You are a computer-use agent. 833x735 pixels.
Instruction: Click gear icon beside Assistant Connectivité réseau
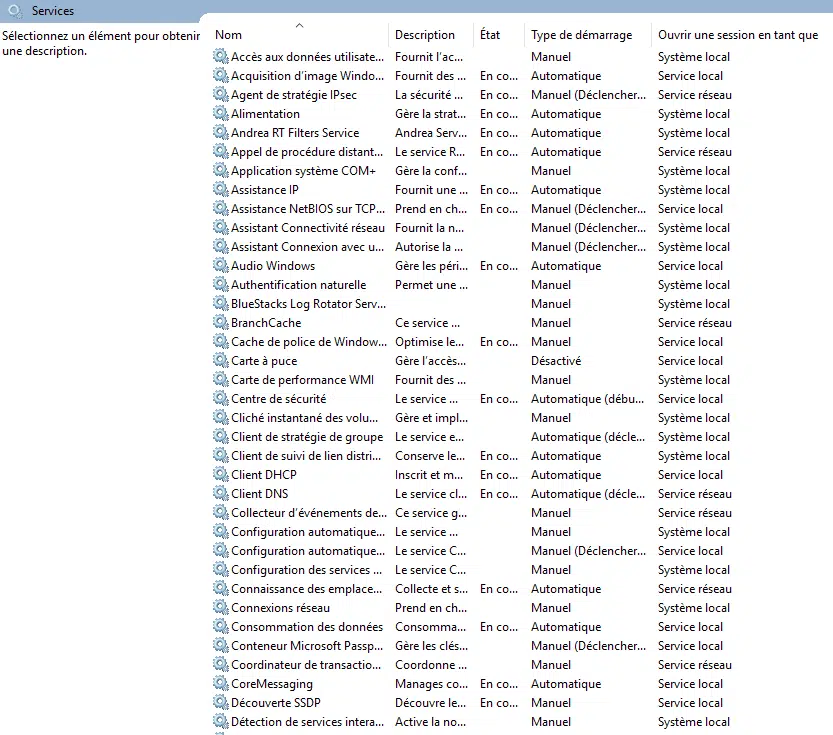[x=220, y=227]
